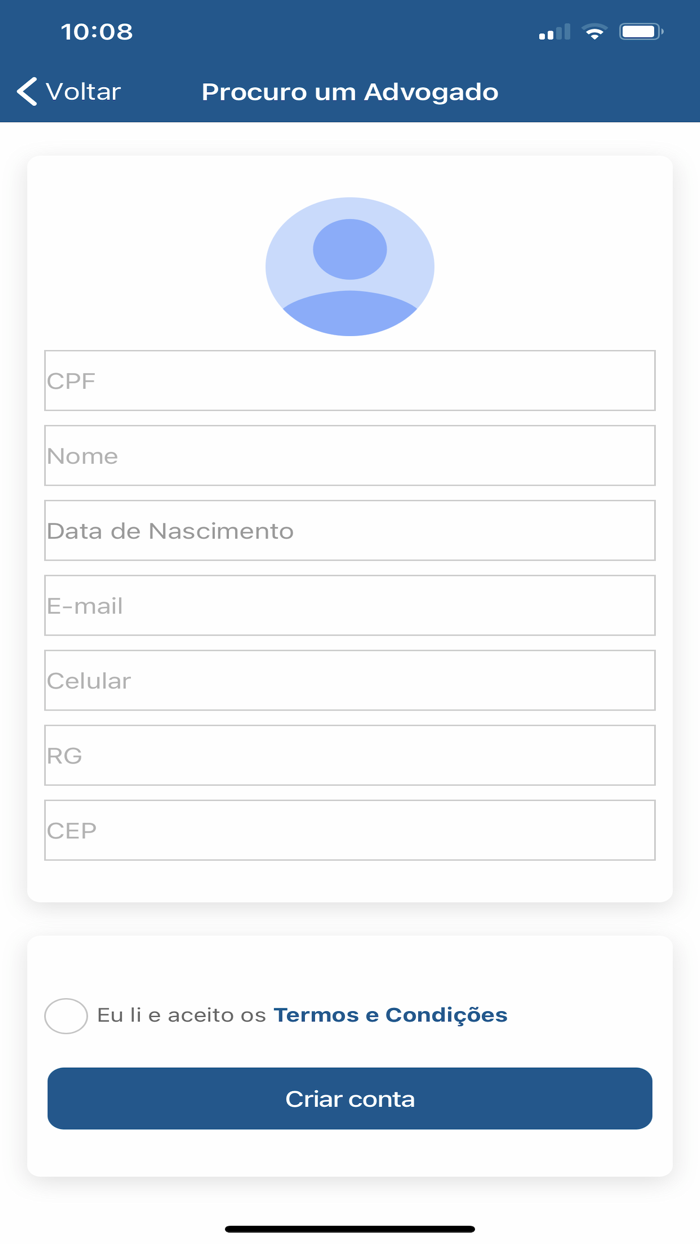
Task: Tap the Procuro um Advogado title
Action: (x=350, y=92)
